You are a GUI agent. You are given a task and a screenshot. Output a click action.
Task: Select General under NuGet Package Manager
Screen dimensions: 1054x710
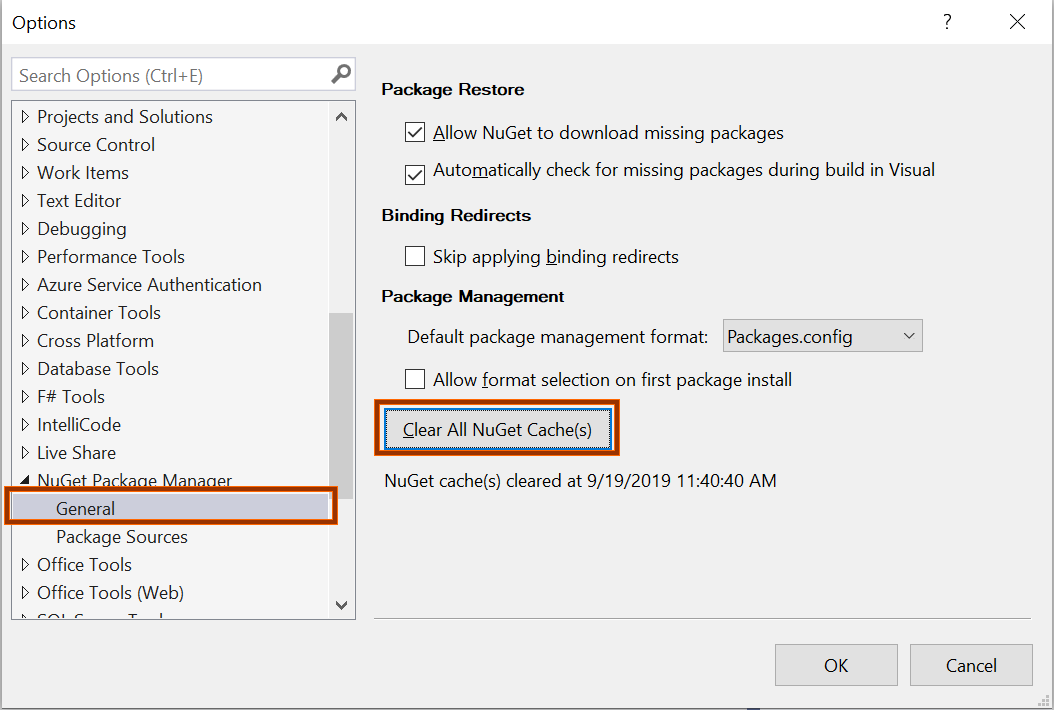pyautogui.click(x=86, y=508)
